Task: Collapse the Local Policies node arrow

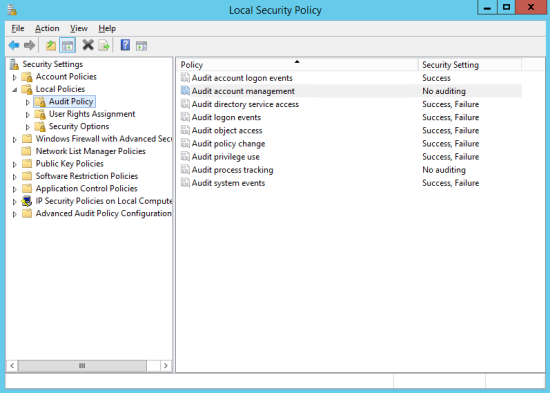Action: click(x=15, y=90)
